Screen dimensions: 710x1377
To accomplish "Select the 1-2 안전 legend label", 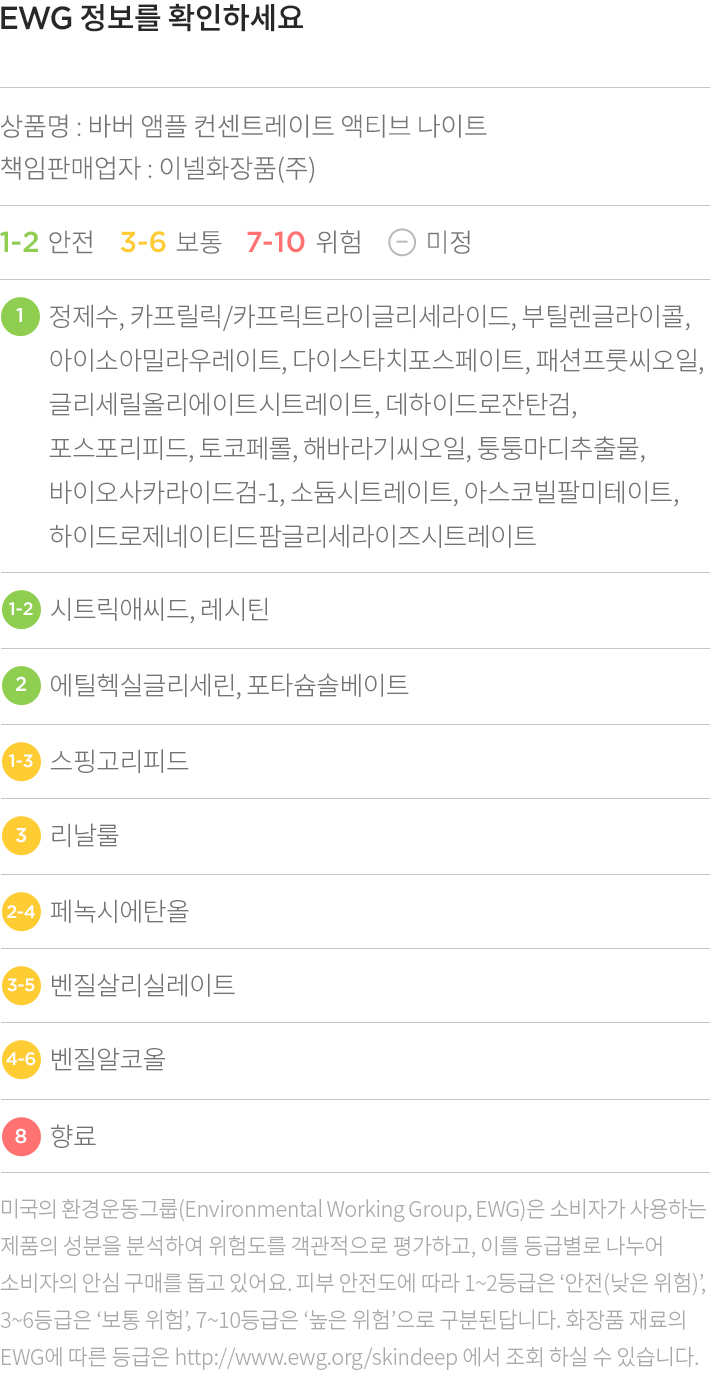I will point(47,242).
